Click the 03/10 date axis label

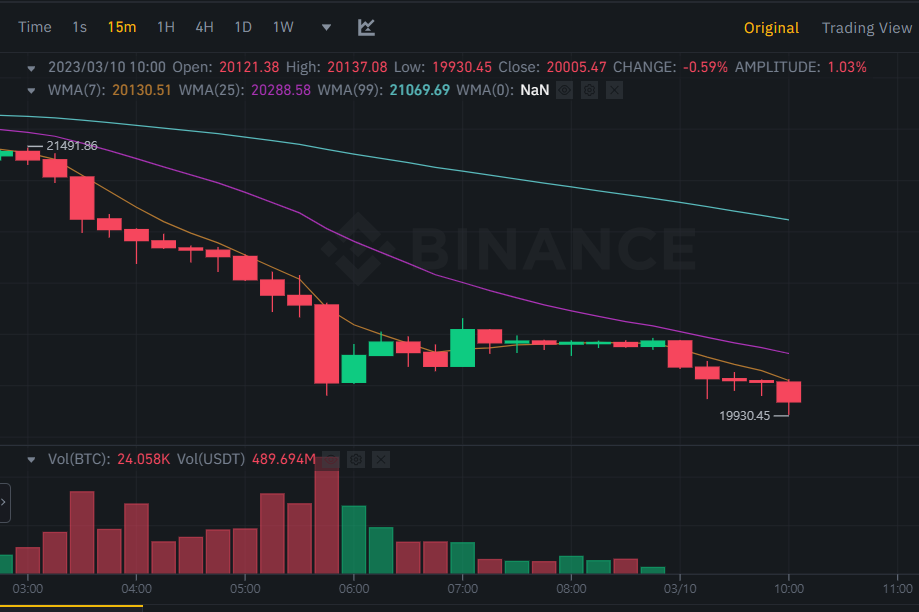[680, 589]
